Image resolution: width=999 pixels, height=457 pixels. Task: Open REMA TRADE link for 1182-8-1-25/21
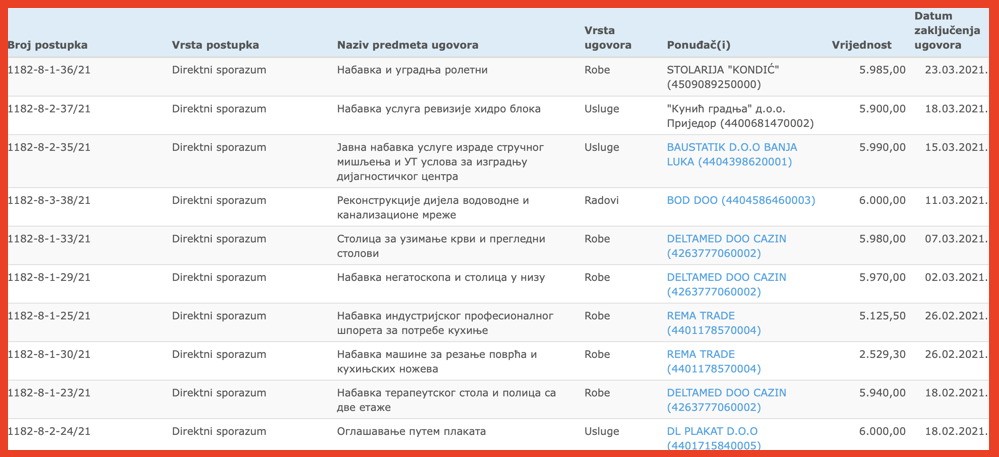pyautogui.click(x=714, y=323)
